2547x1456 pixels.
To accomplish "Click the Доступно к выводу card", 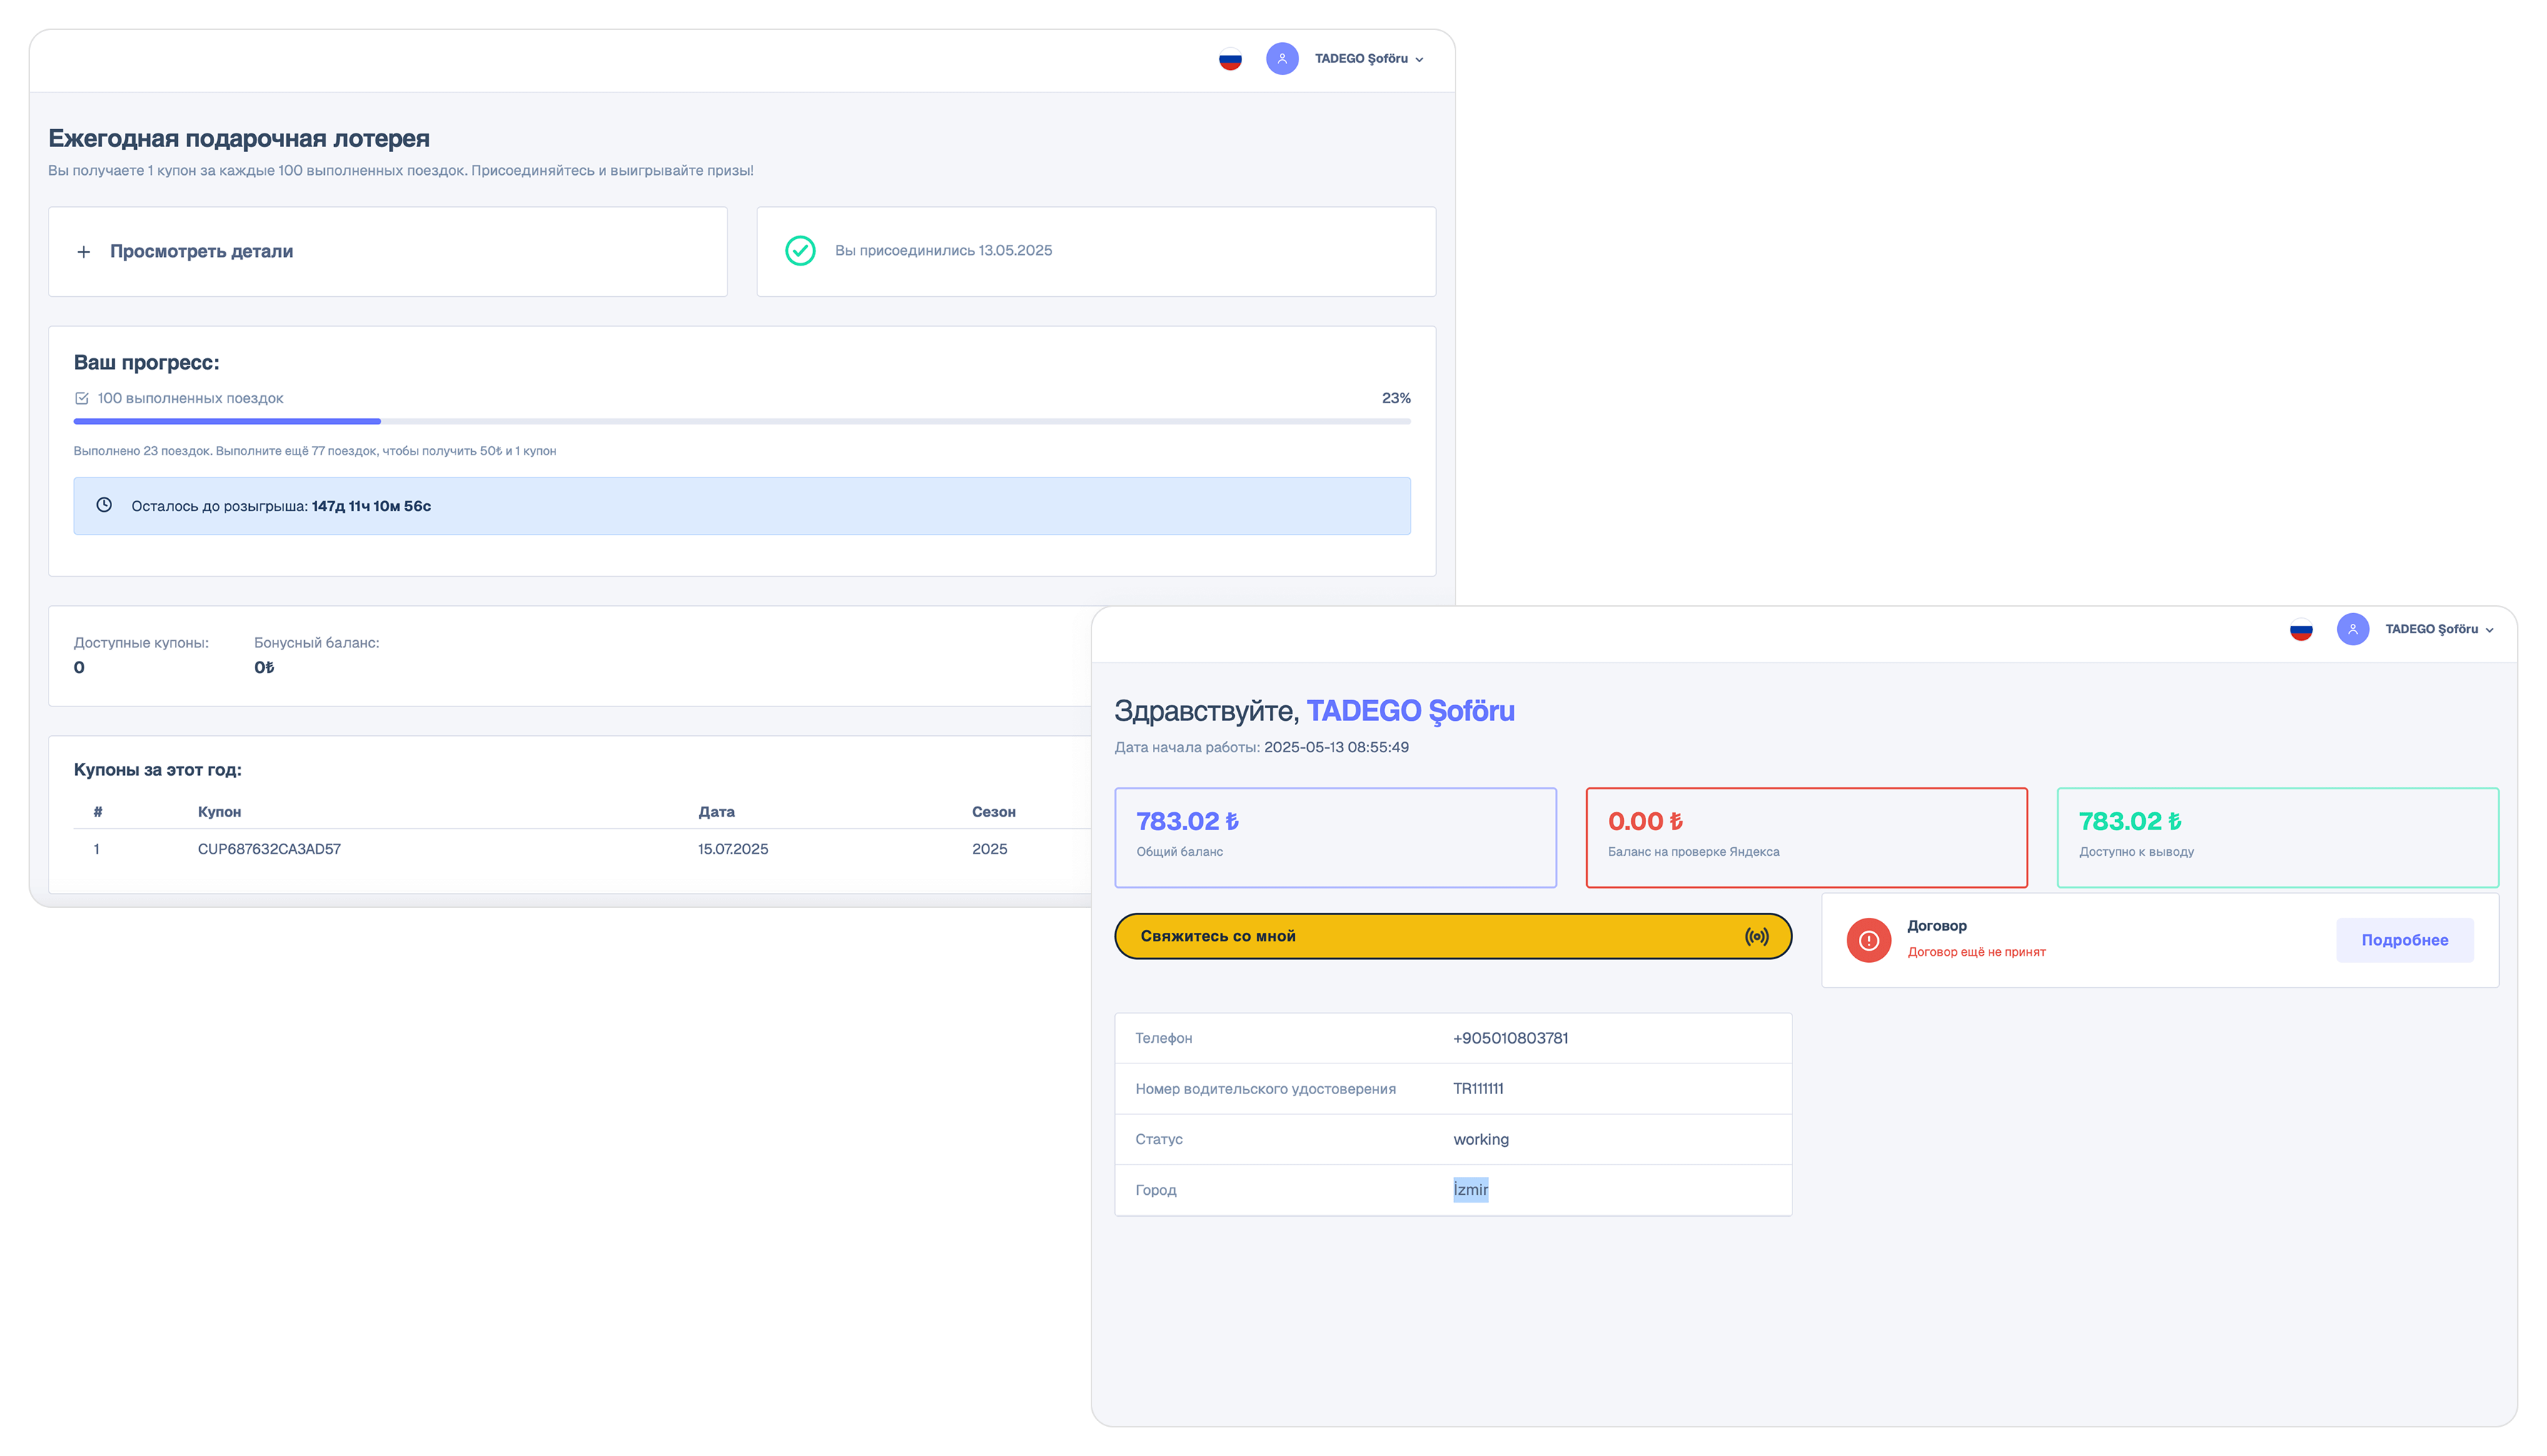I will coord(2277,837).
